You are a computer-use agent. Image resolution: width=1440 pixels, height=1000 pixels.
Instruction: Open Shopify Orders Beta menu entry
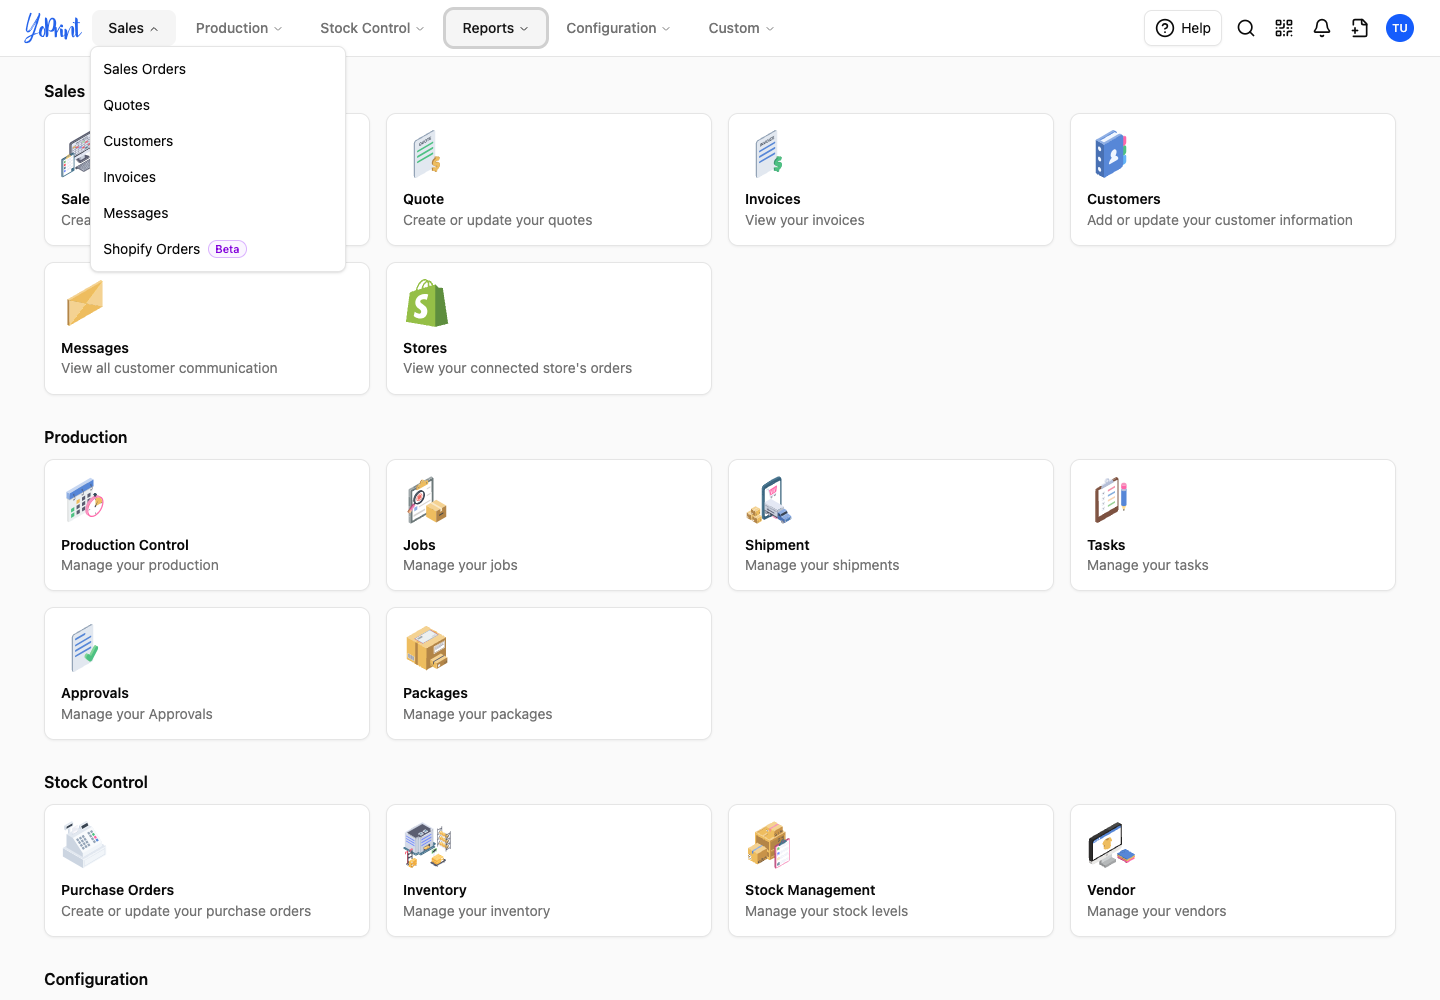click(218, 249)
